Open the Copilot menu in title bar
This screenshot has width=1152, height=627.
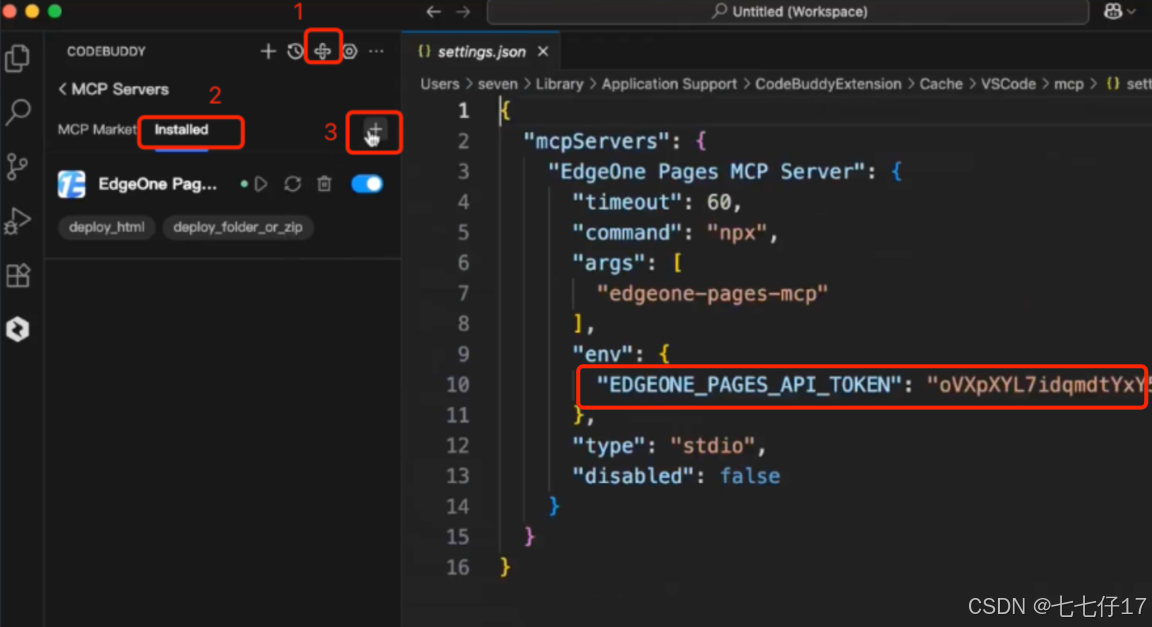point(1119,12)
